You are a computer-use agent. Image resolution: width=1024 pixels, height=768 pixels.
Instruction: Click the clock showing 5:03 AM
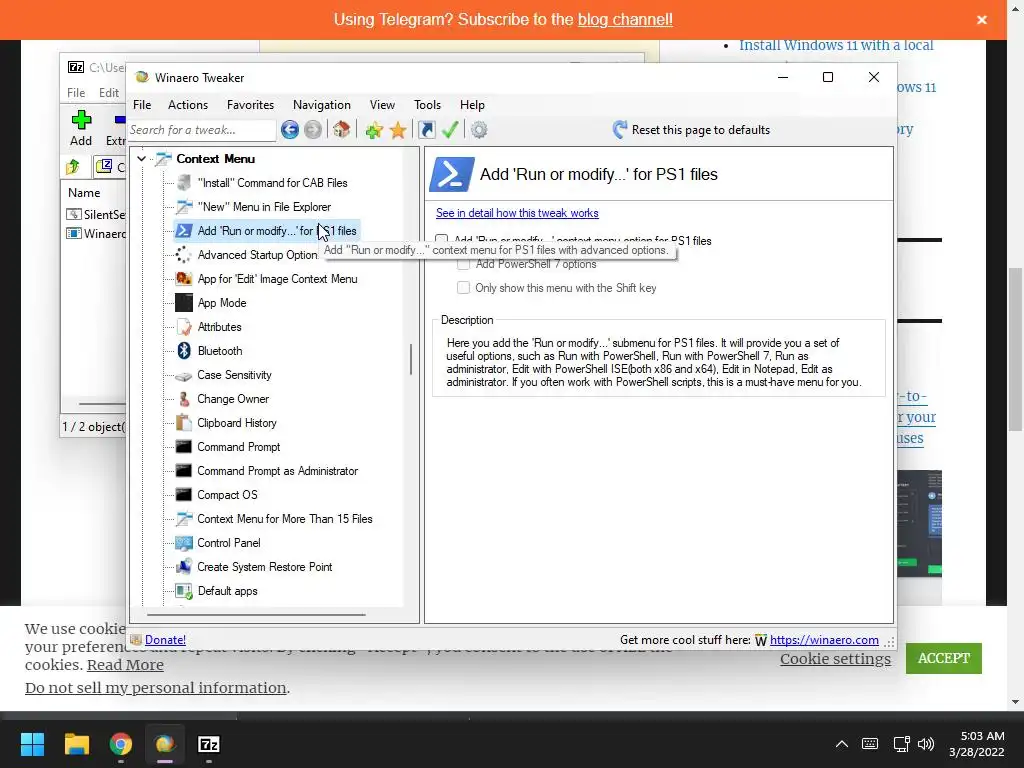[982, 736]
